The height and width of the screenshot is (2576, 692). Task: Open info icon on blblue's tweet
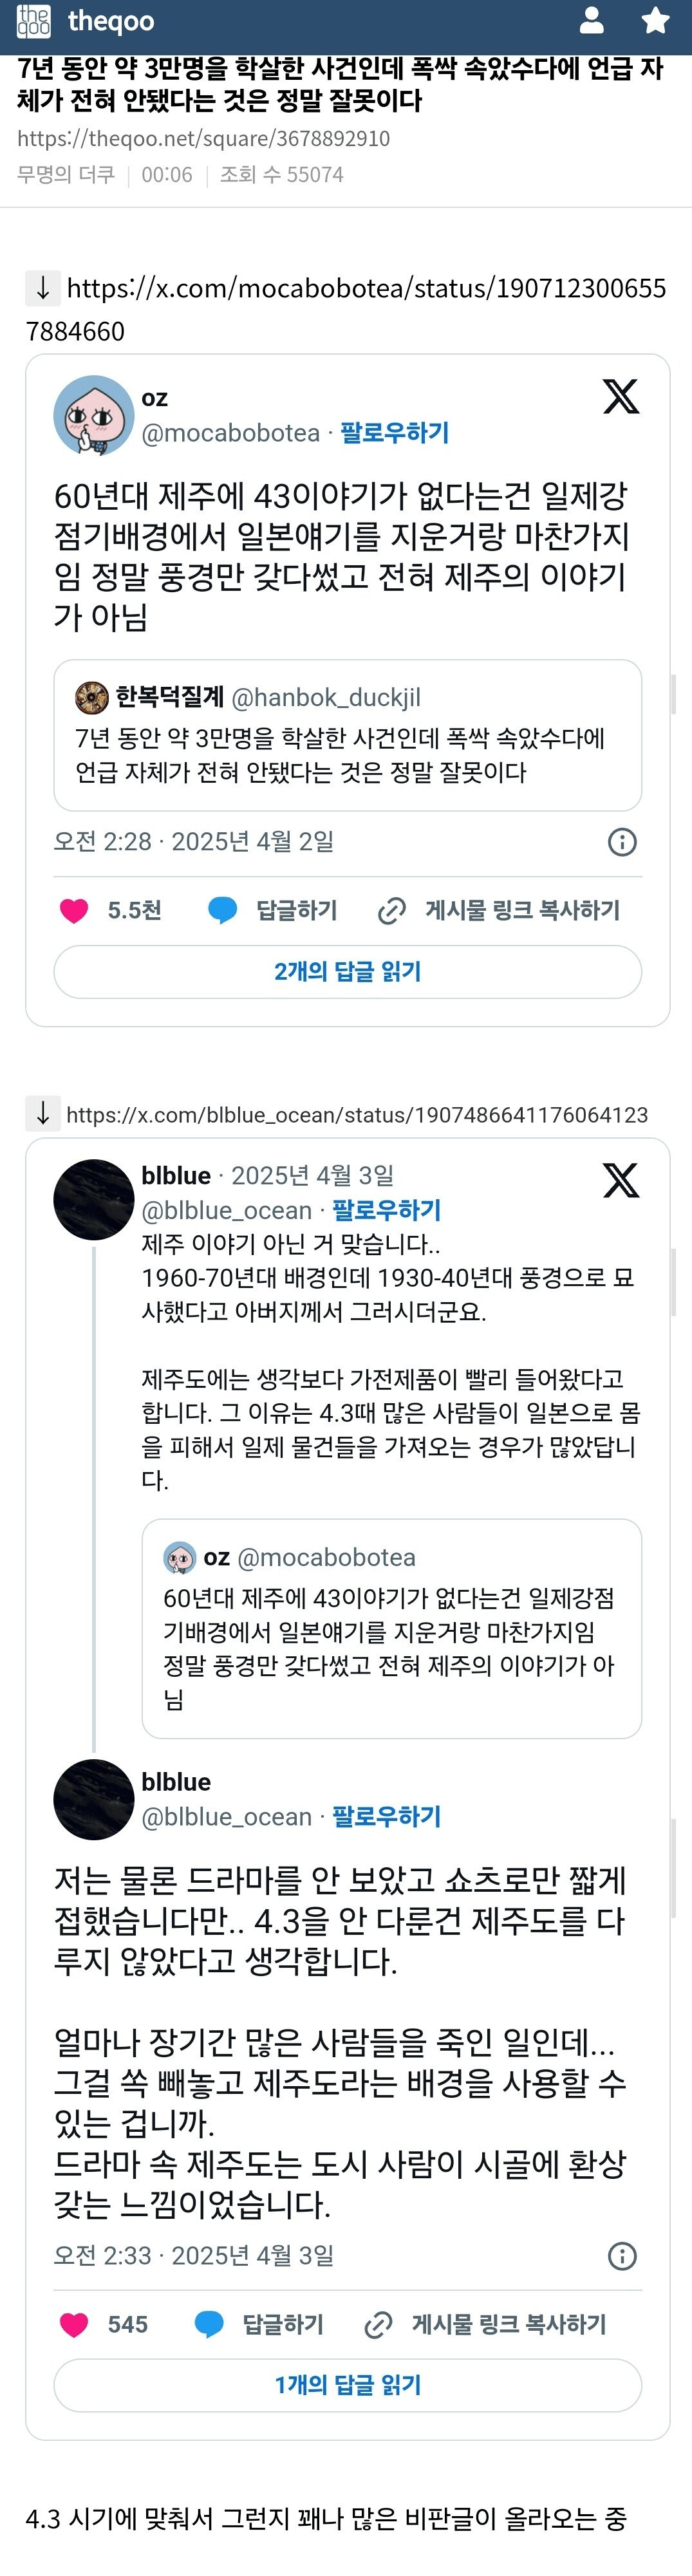coord(622,2256)
